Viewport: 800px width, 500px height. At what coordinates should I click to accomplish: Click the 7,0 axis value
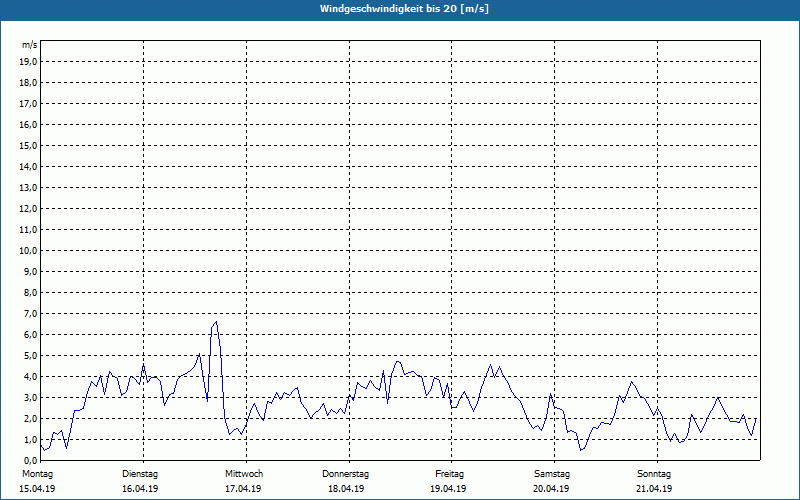[x=31, y=314]
